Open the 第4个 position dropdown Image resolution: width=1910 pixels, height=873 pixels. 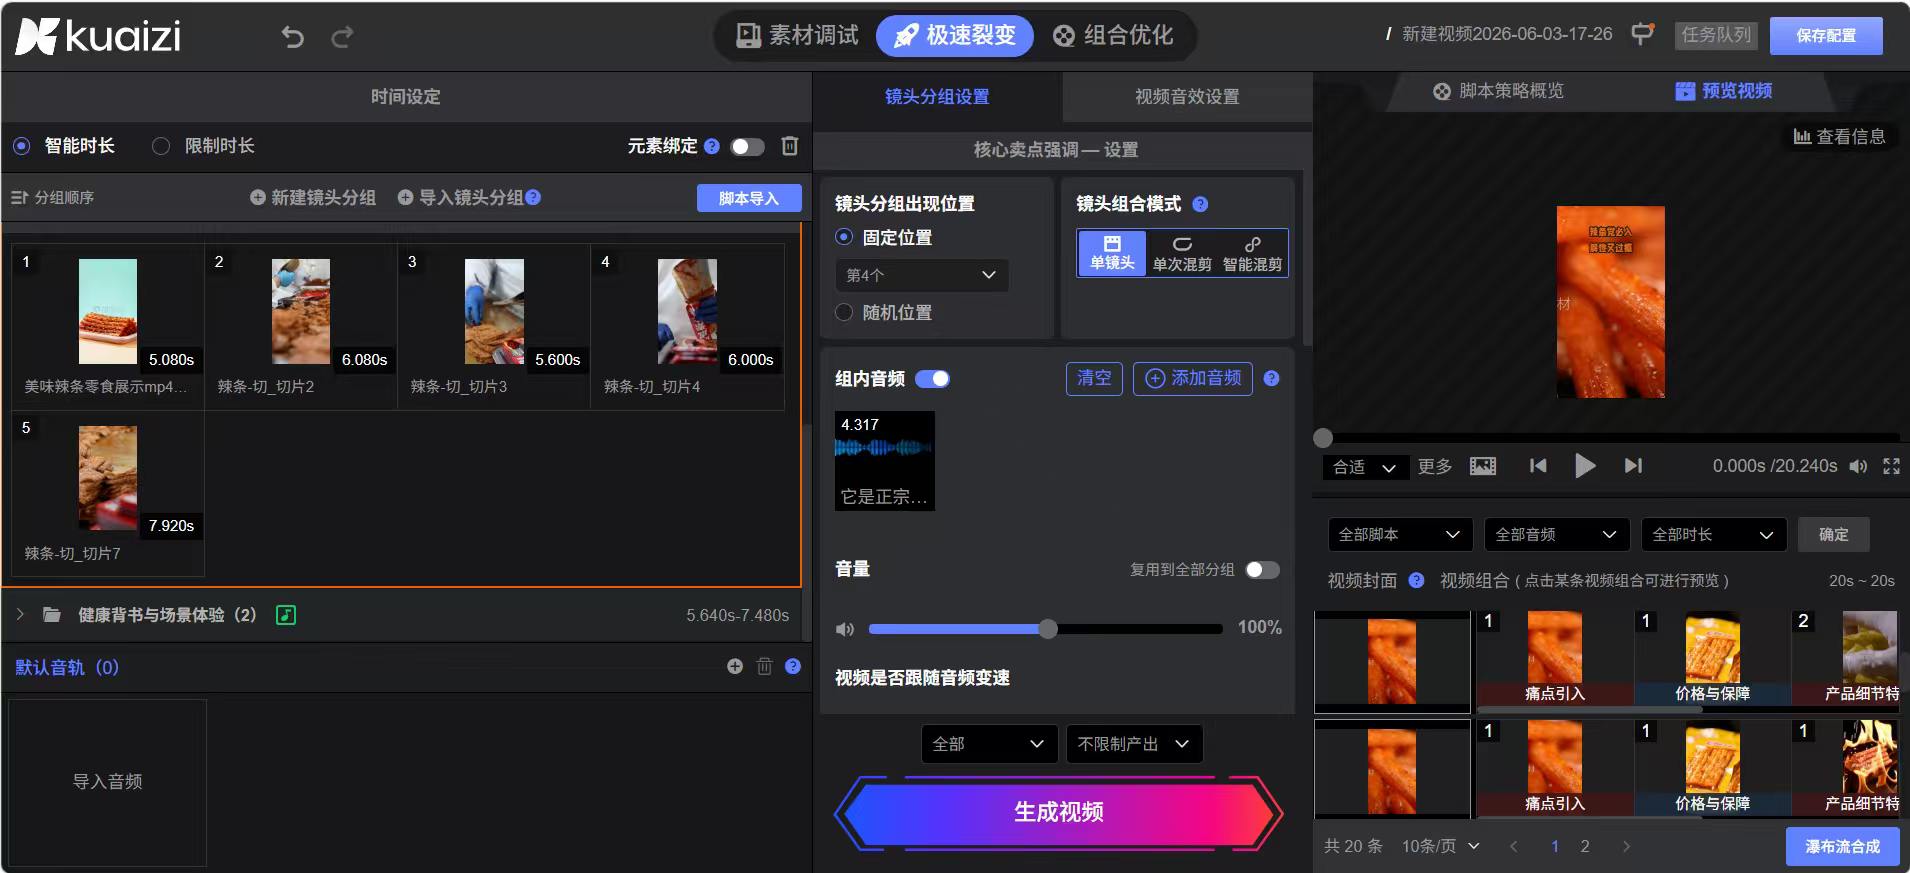click(x=921, y=275)
